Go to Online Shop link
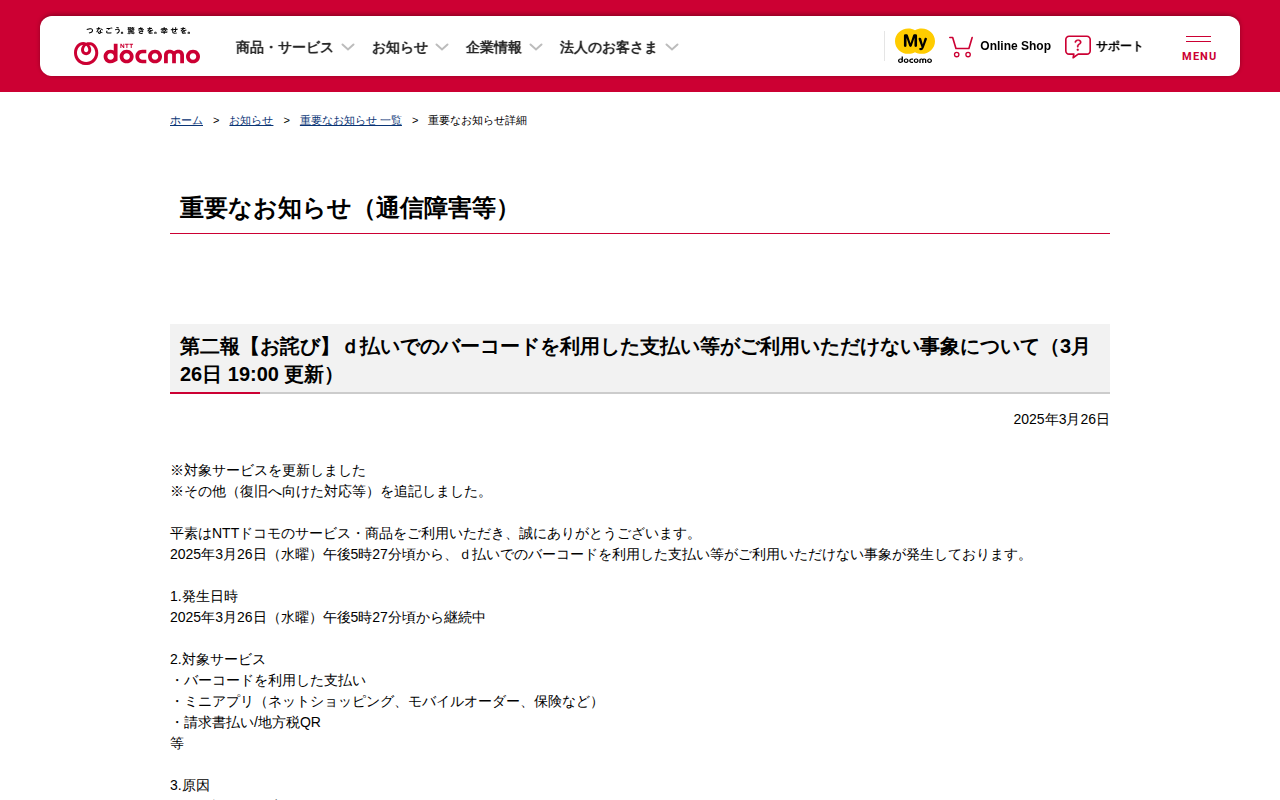Viewport: 1280px width, 800px height. click(1015, 46)
